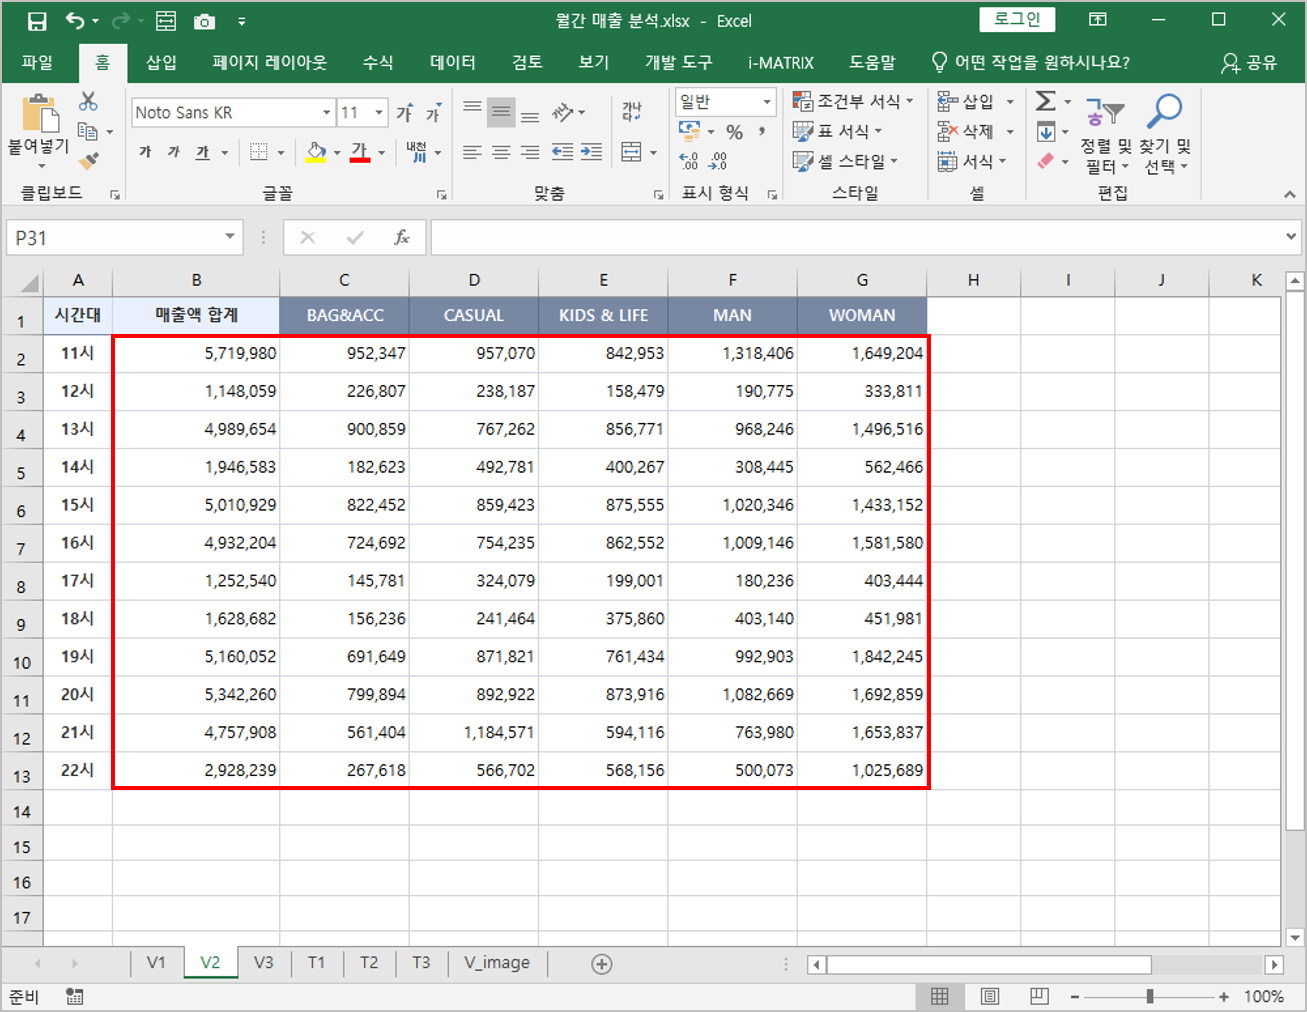The image size is (1307, 1012).
Task: Open the 수식 ribbon tab
Action: pos(377,62)
